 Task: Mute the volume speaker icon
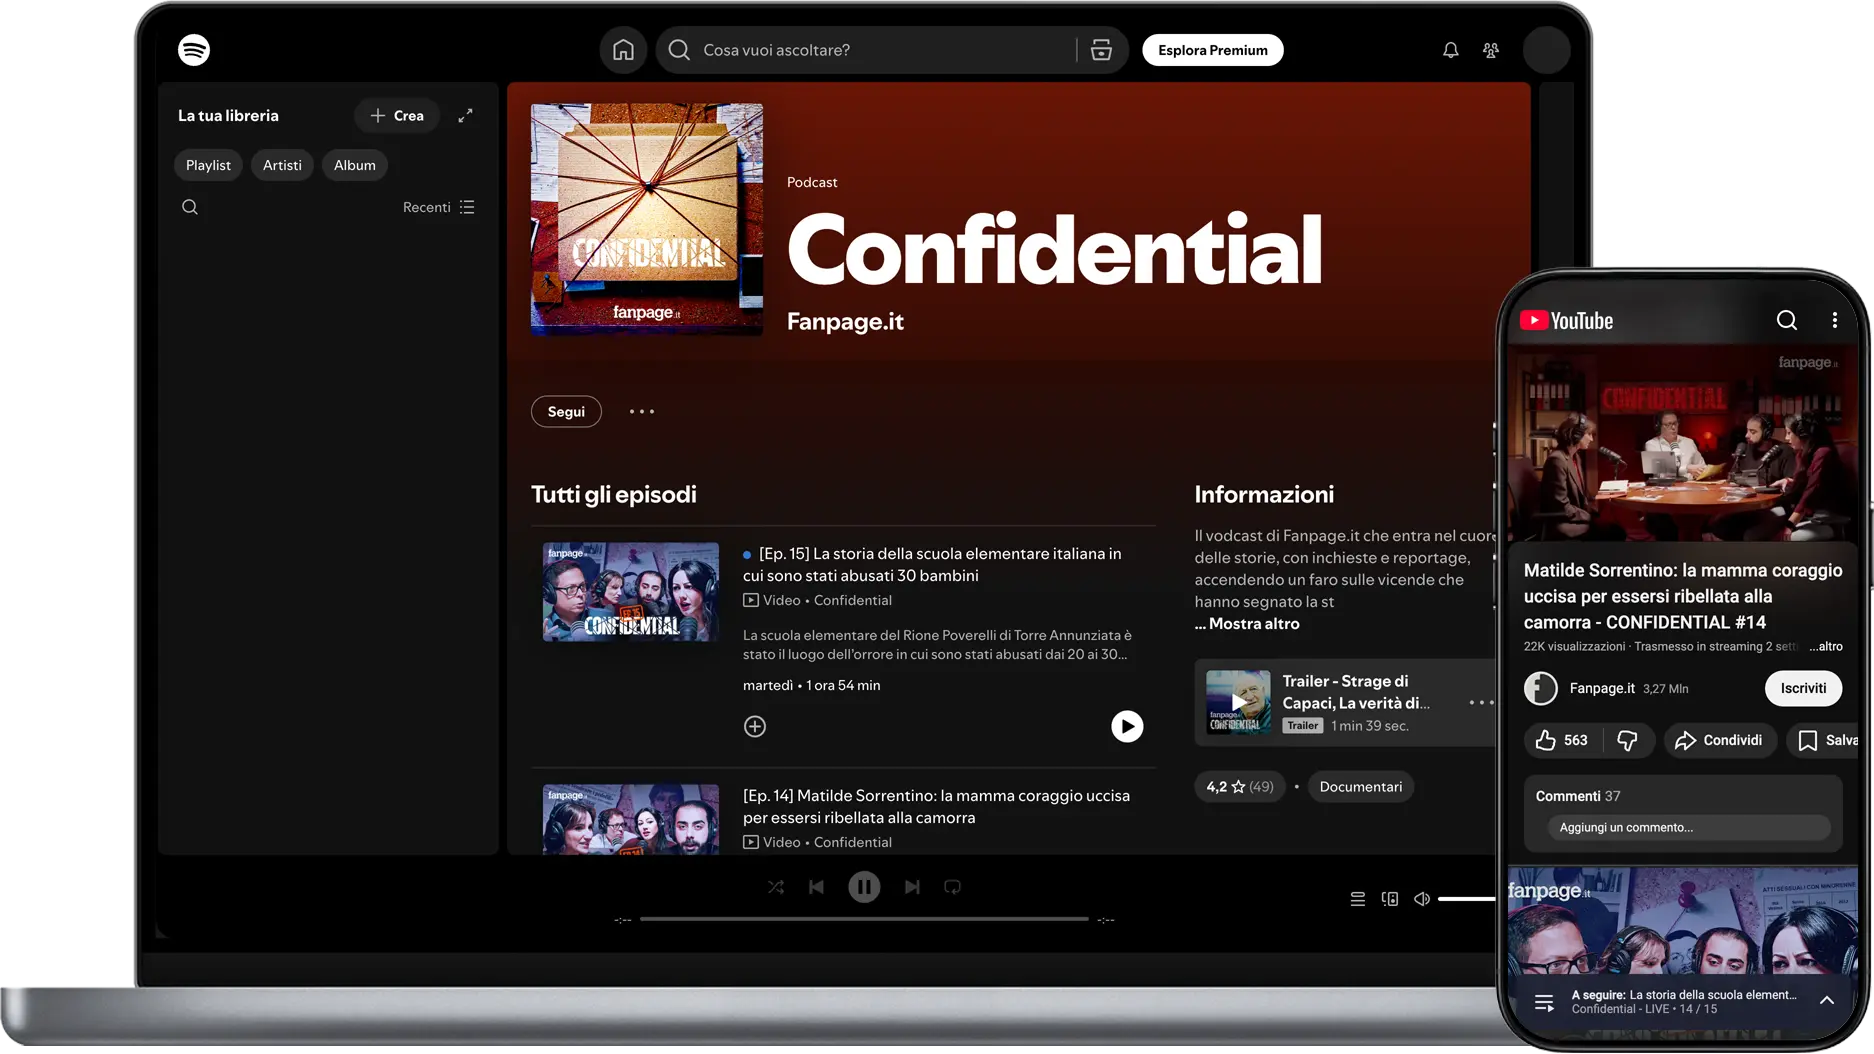click(x=1421, y=899)
